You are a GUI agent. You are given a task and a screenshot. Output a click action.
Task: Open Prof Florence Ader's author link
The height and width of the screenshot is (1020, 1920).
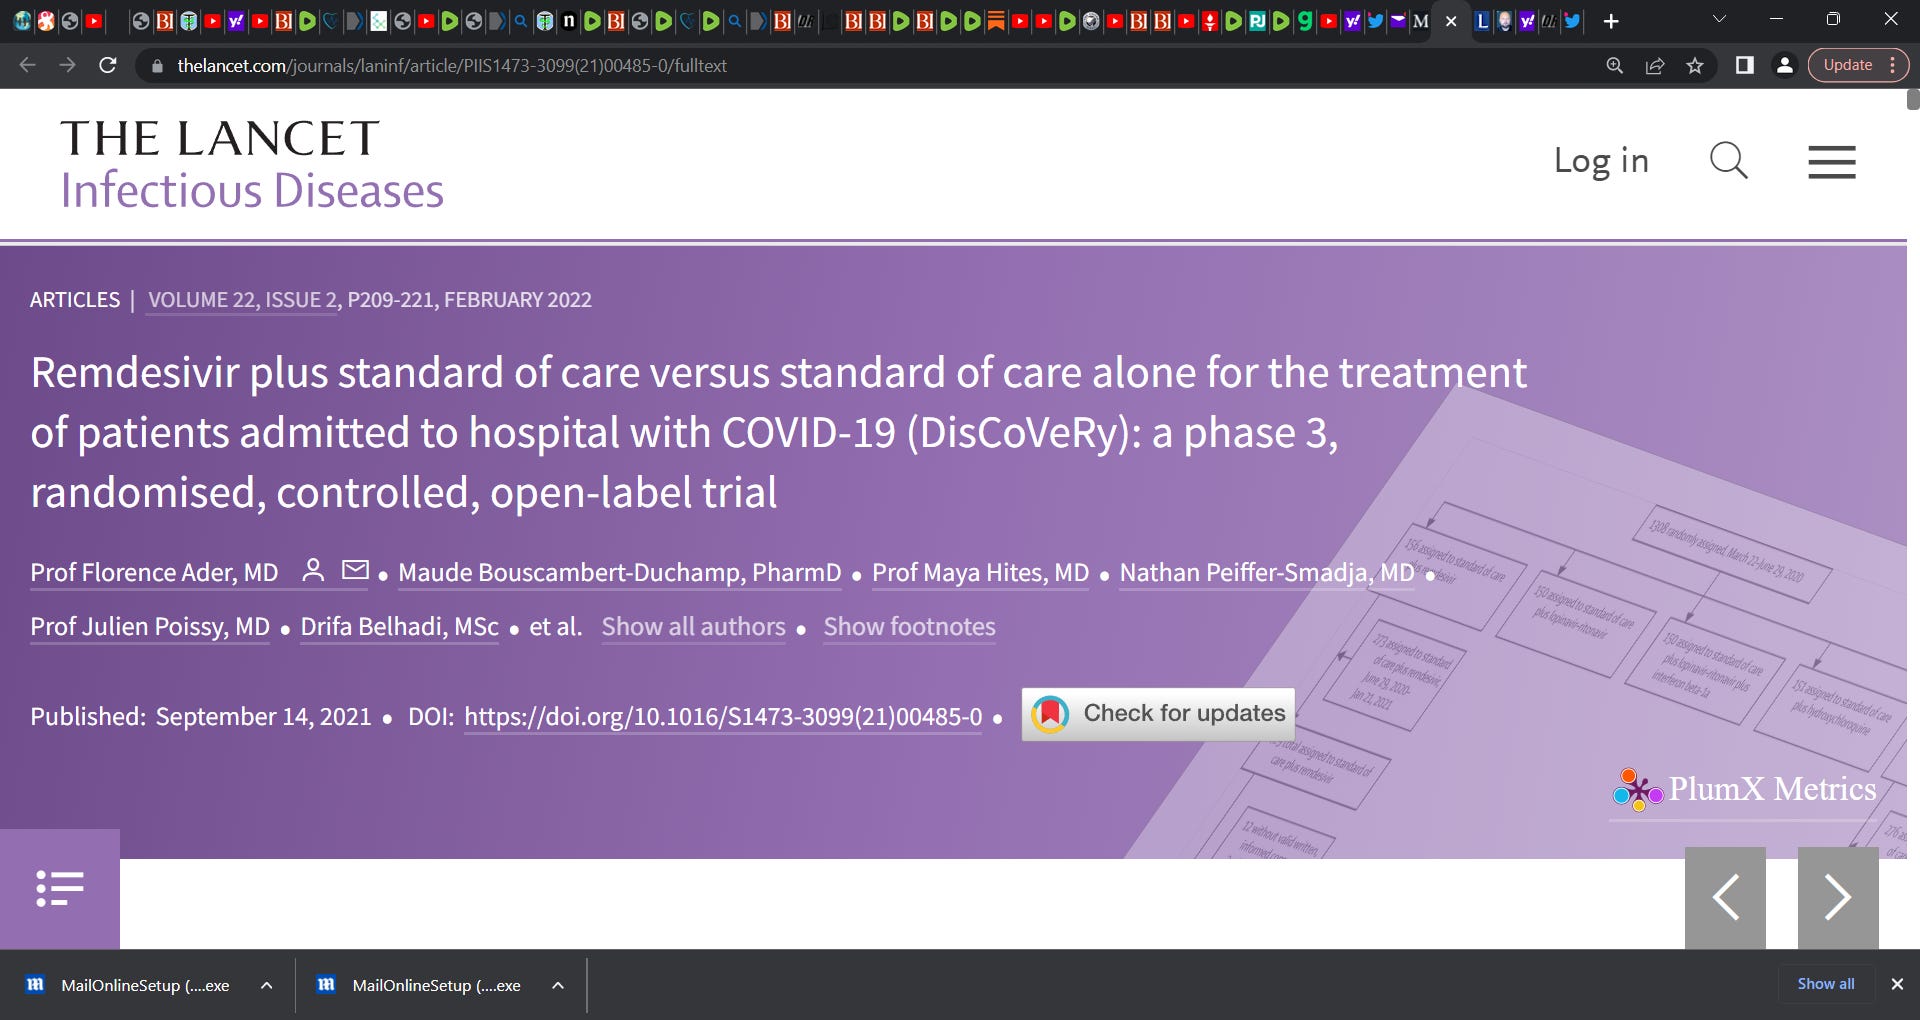154,572
